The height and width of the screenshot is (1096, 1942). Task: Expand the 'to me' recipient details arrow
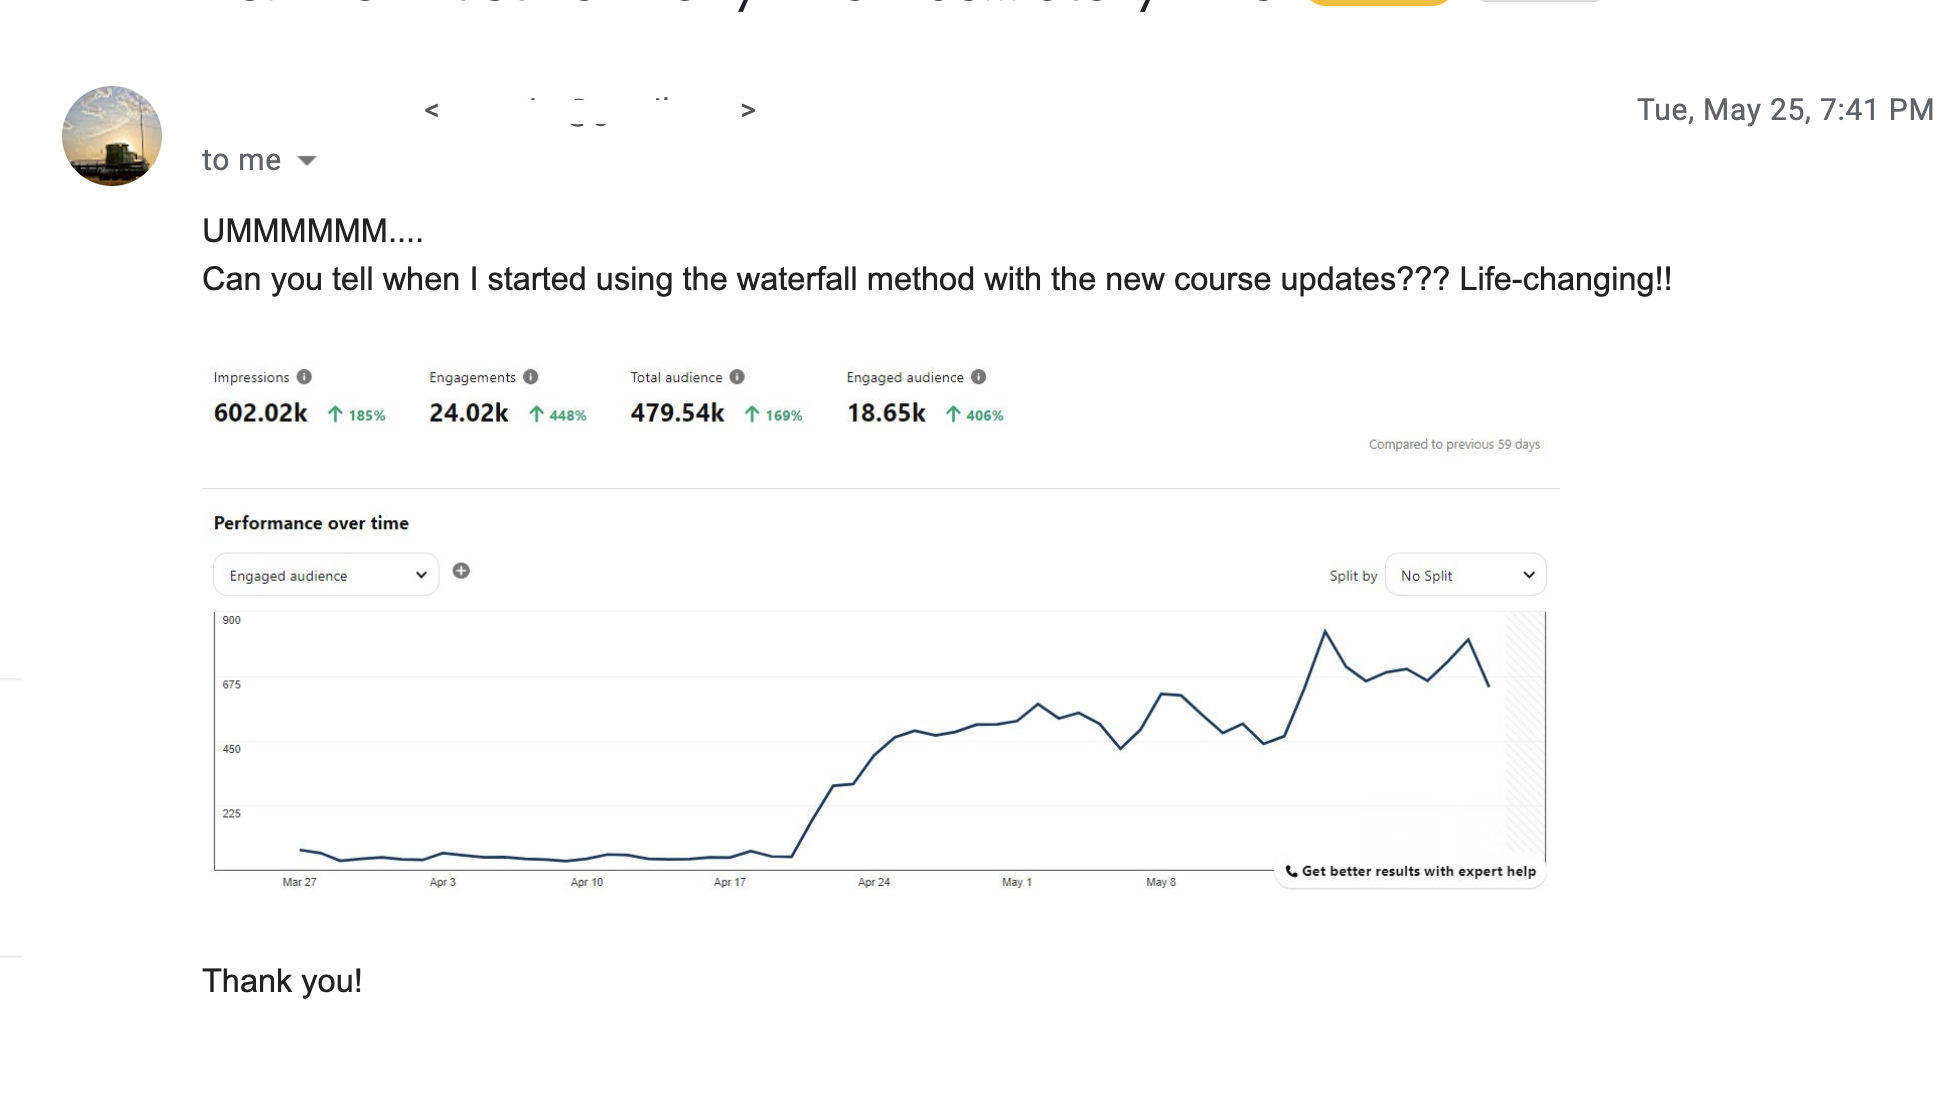click(x=307, y=161)
